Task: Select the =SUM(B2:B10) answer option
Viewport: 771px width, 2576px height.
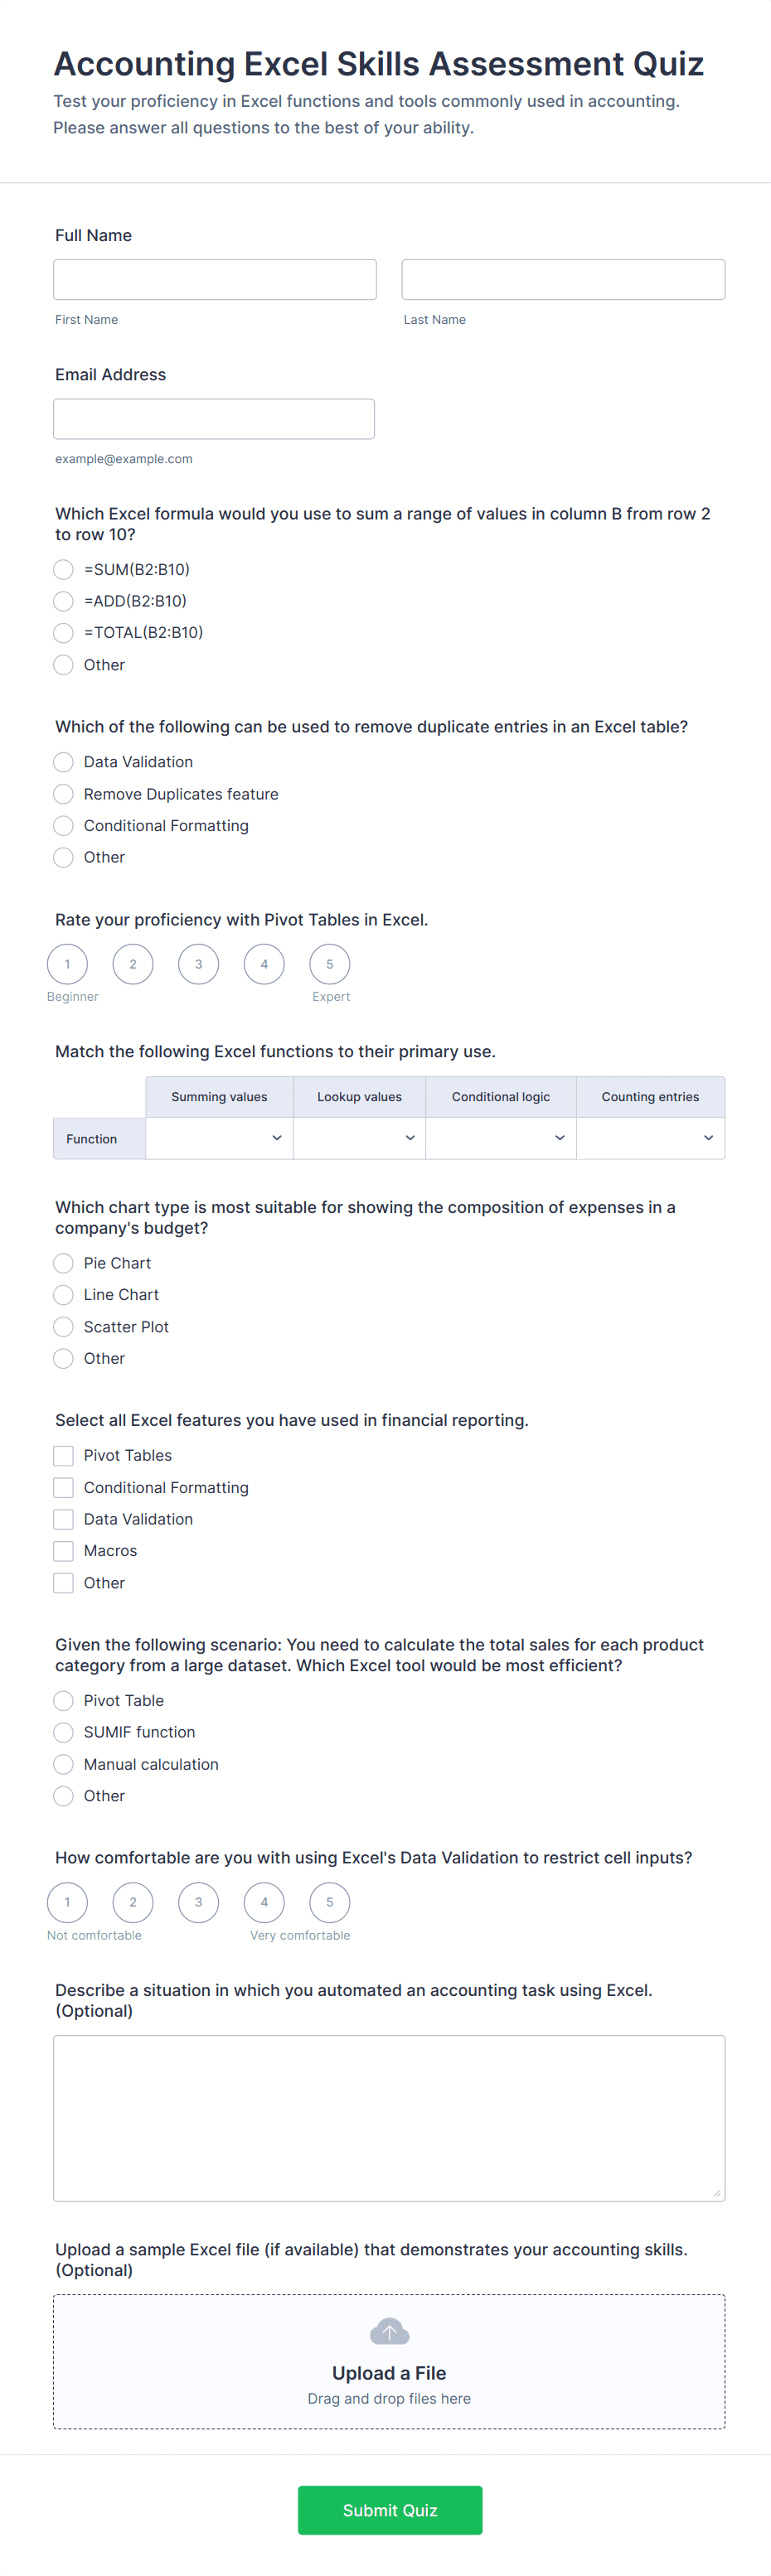Action: pos(64,569)
